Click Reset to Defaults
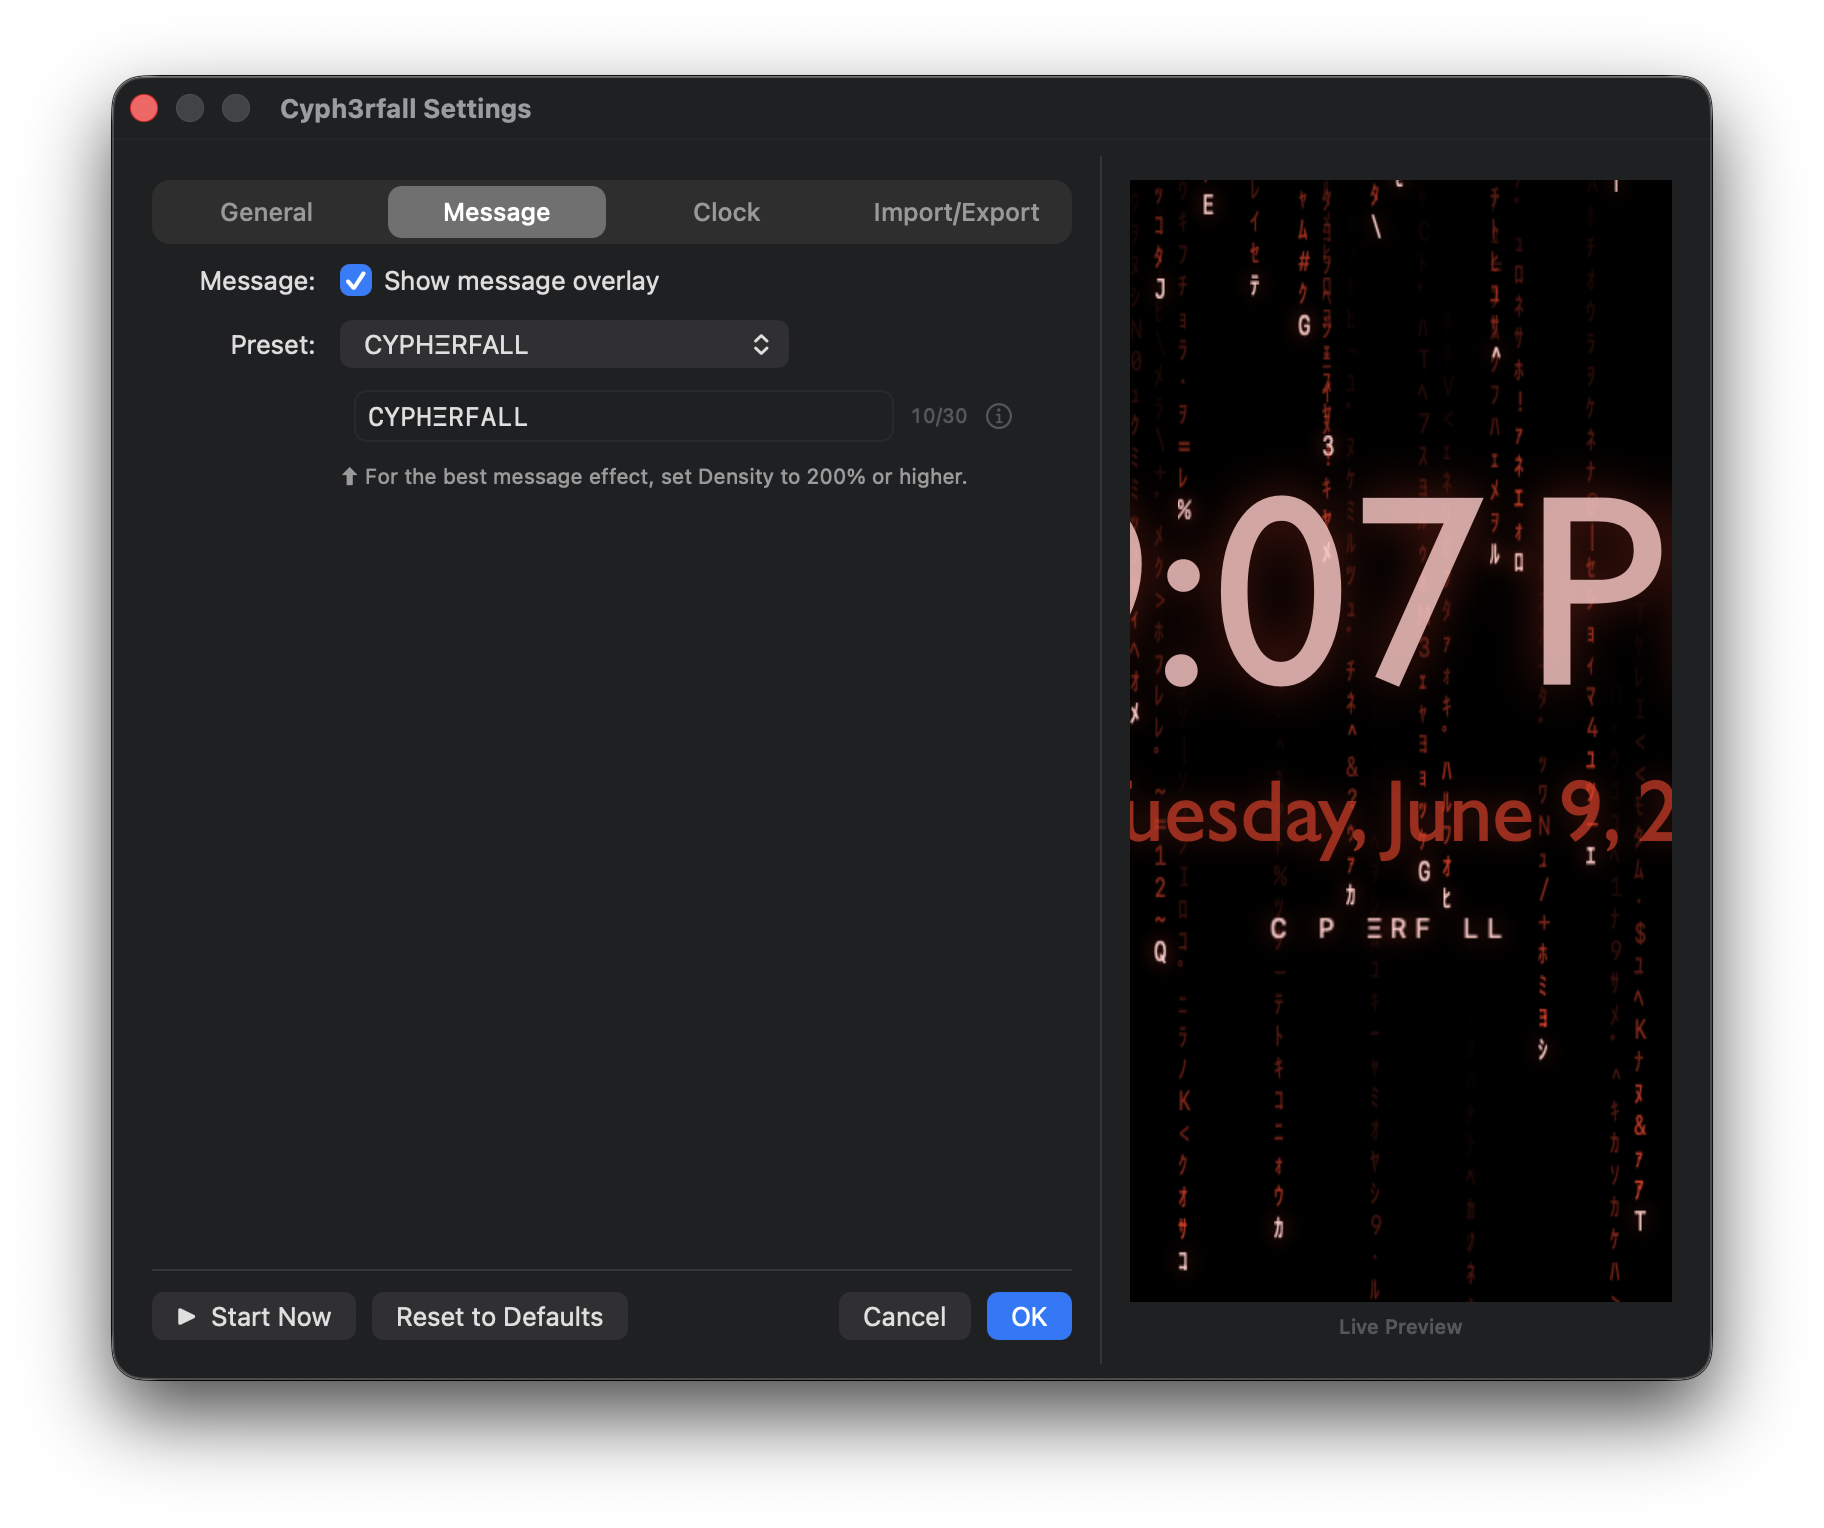Image resolution: width=1824 pixels, height=1528 pixels. click(x=500, y=1316)
